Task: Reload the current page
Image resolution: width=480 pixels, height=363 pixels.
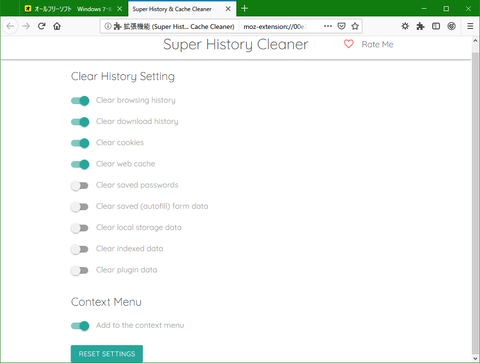Action: [x=41, y=26]
